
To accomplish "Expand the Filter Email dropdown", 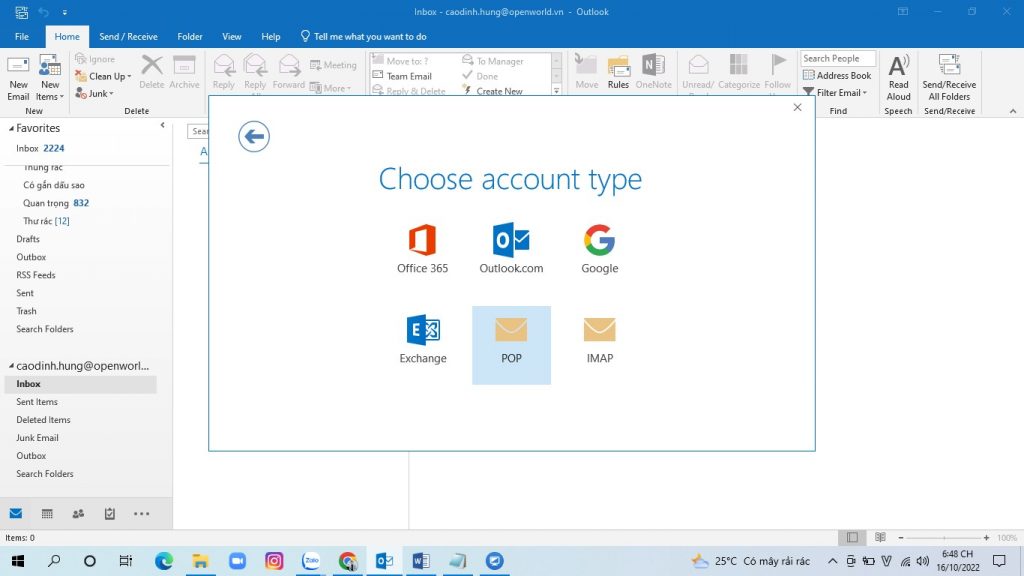I will pos(838,93).
